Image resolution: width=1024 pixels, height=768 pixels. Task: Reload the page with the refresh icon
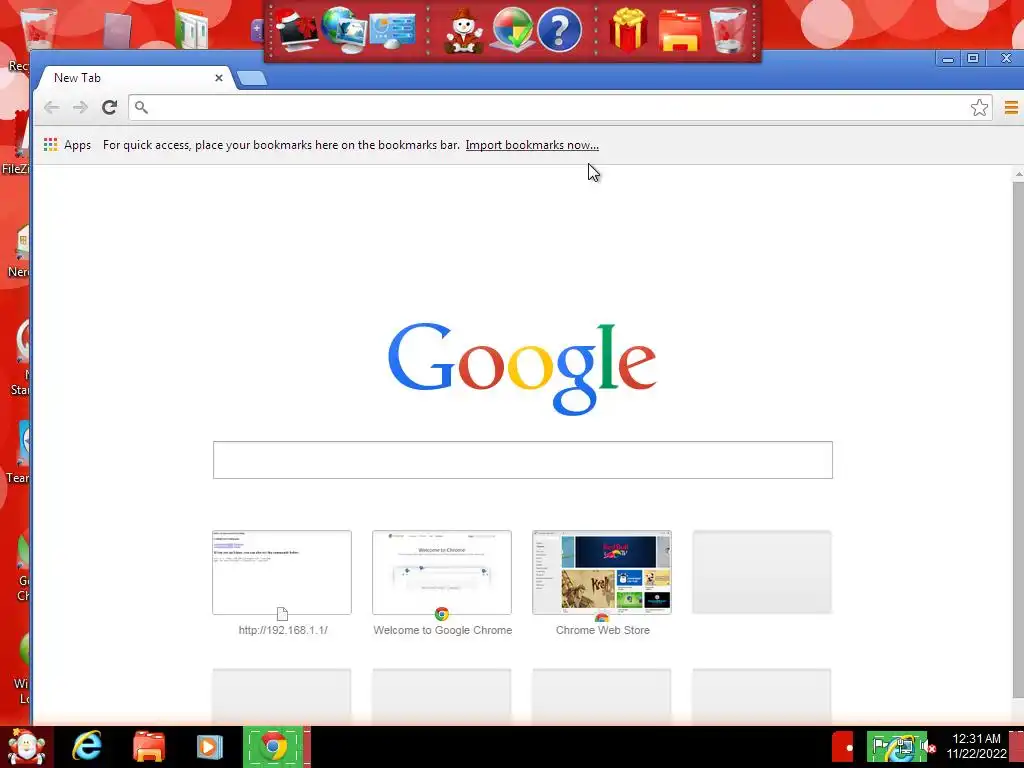click(109, 108)
